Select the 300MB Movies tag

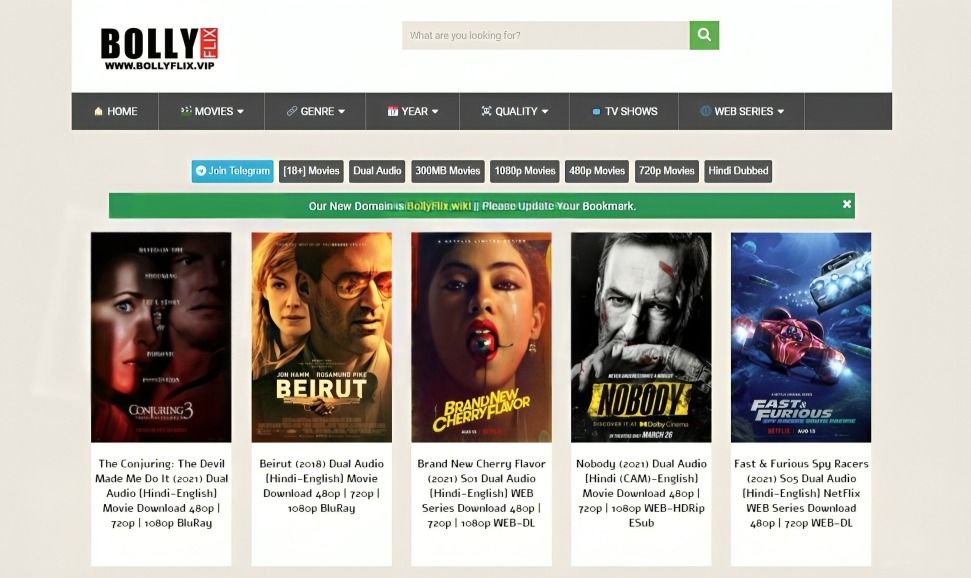point(447,171)
